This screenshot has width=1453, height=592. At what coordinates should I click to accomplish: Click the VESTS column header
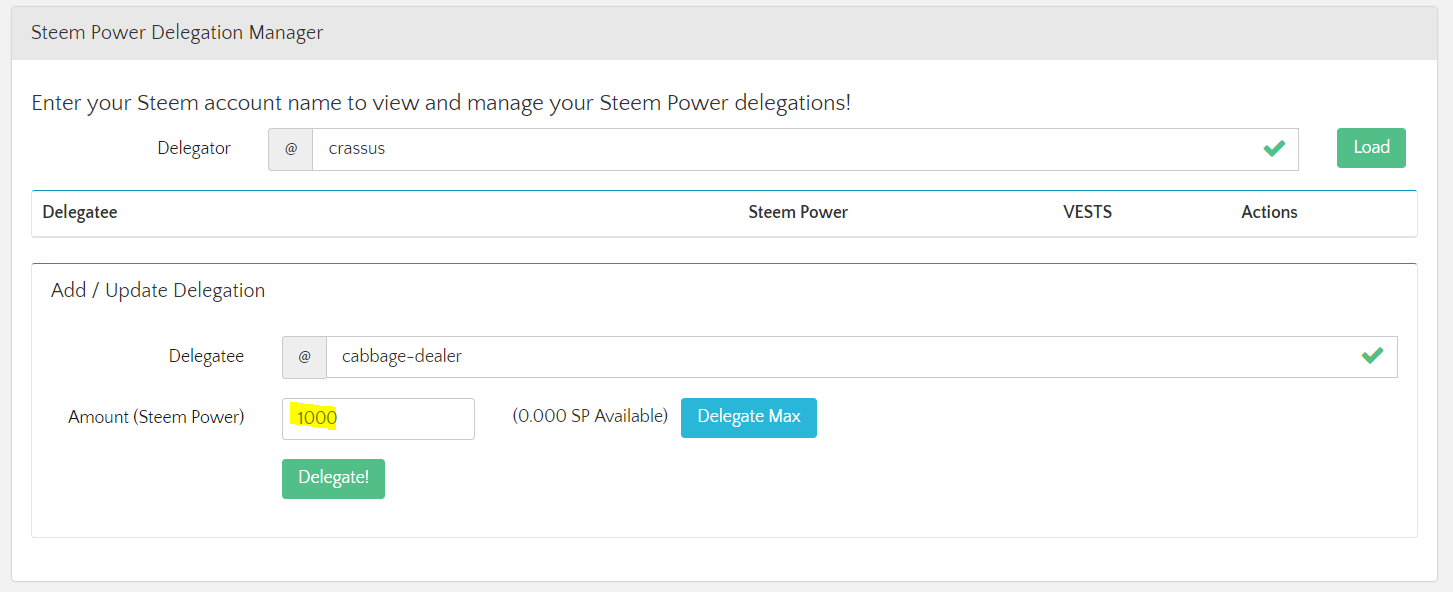click(x=1088, y=212)
